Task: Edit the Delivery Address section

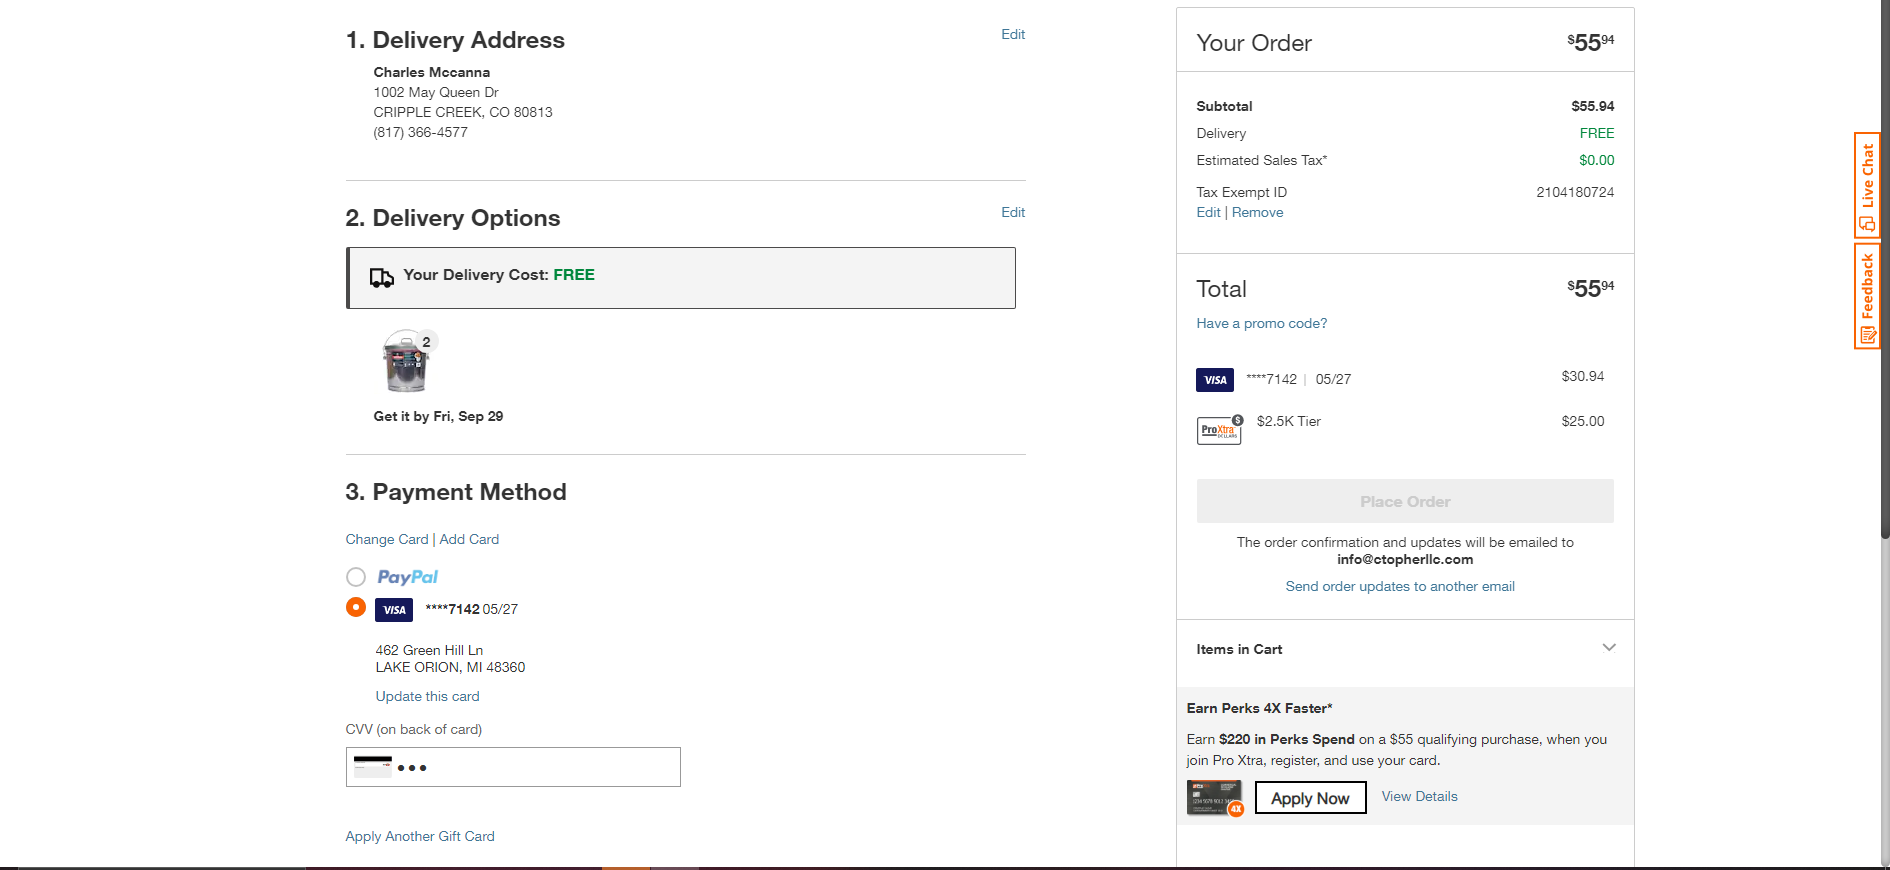Action: (1013, 34)
